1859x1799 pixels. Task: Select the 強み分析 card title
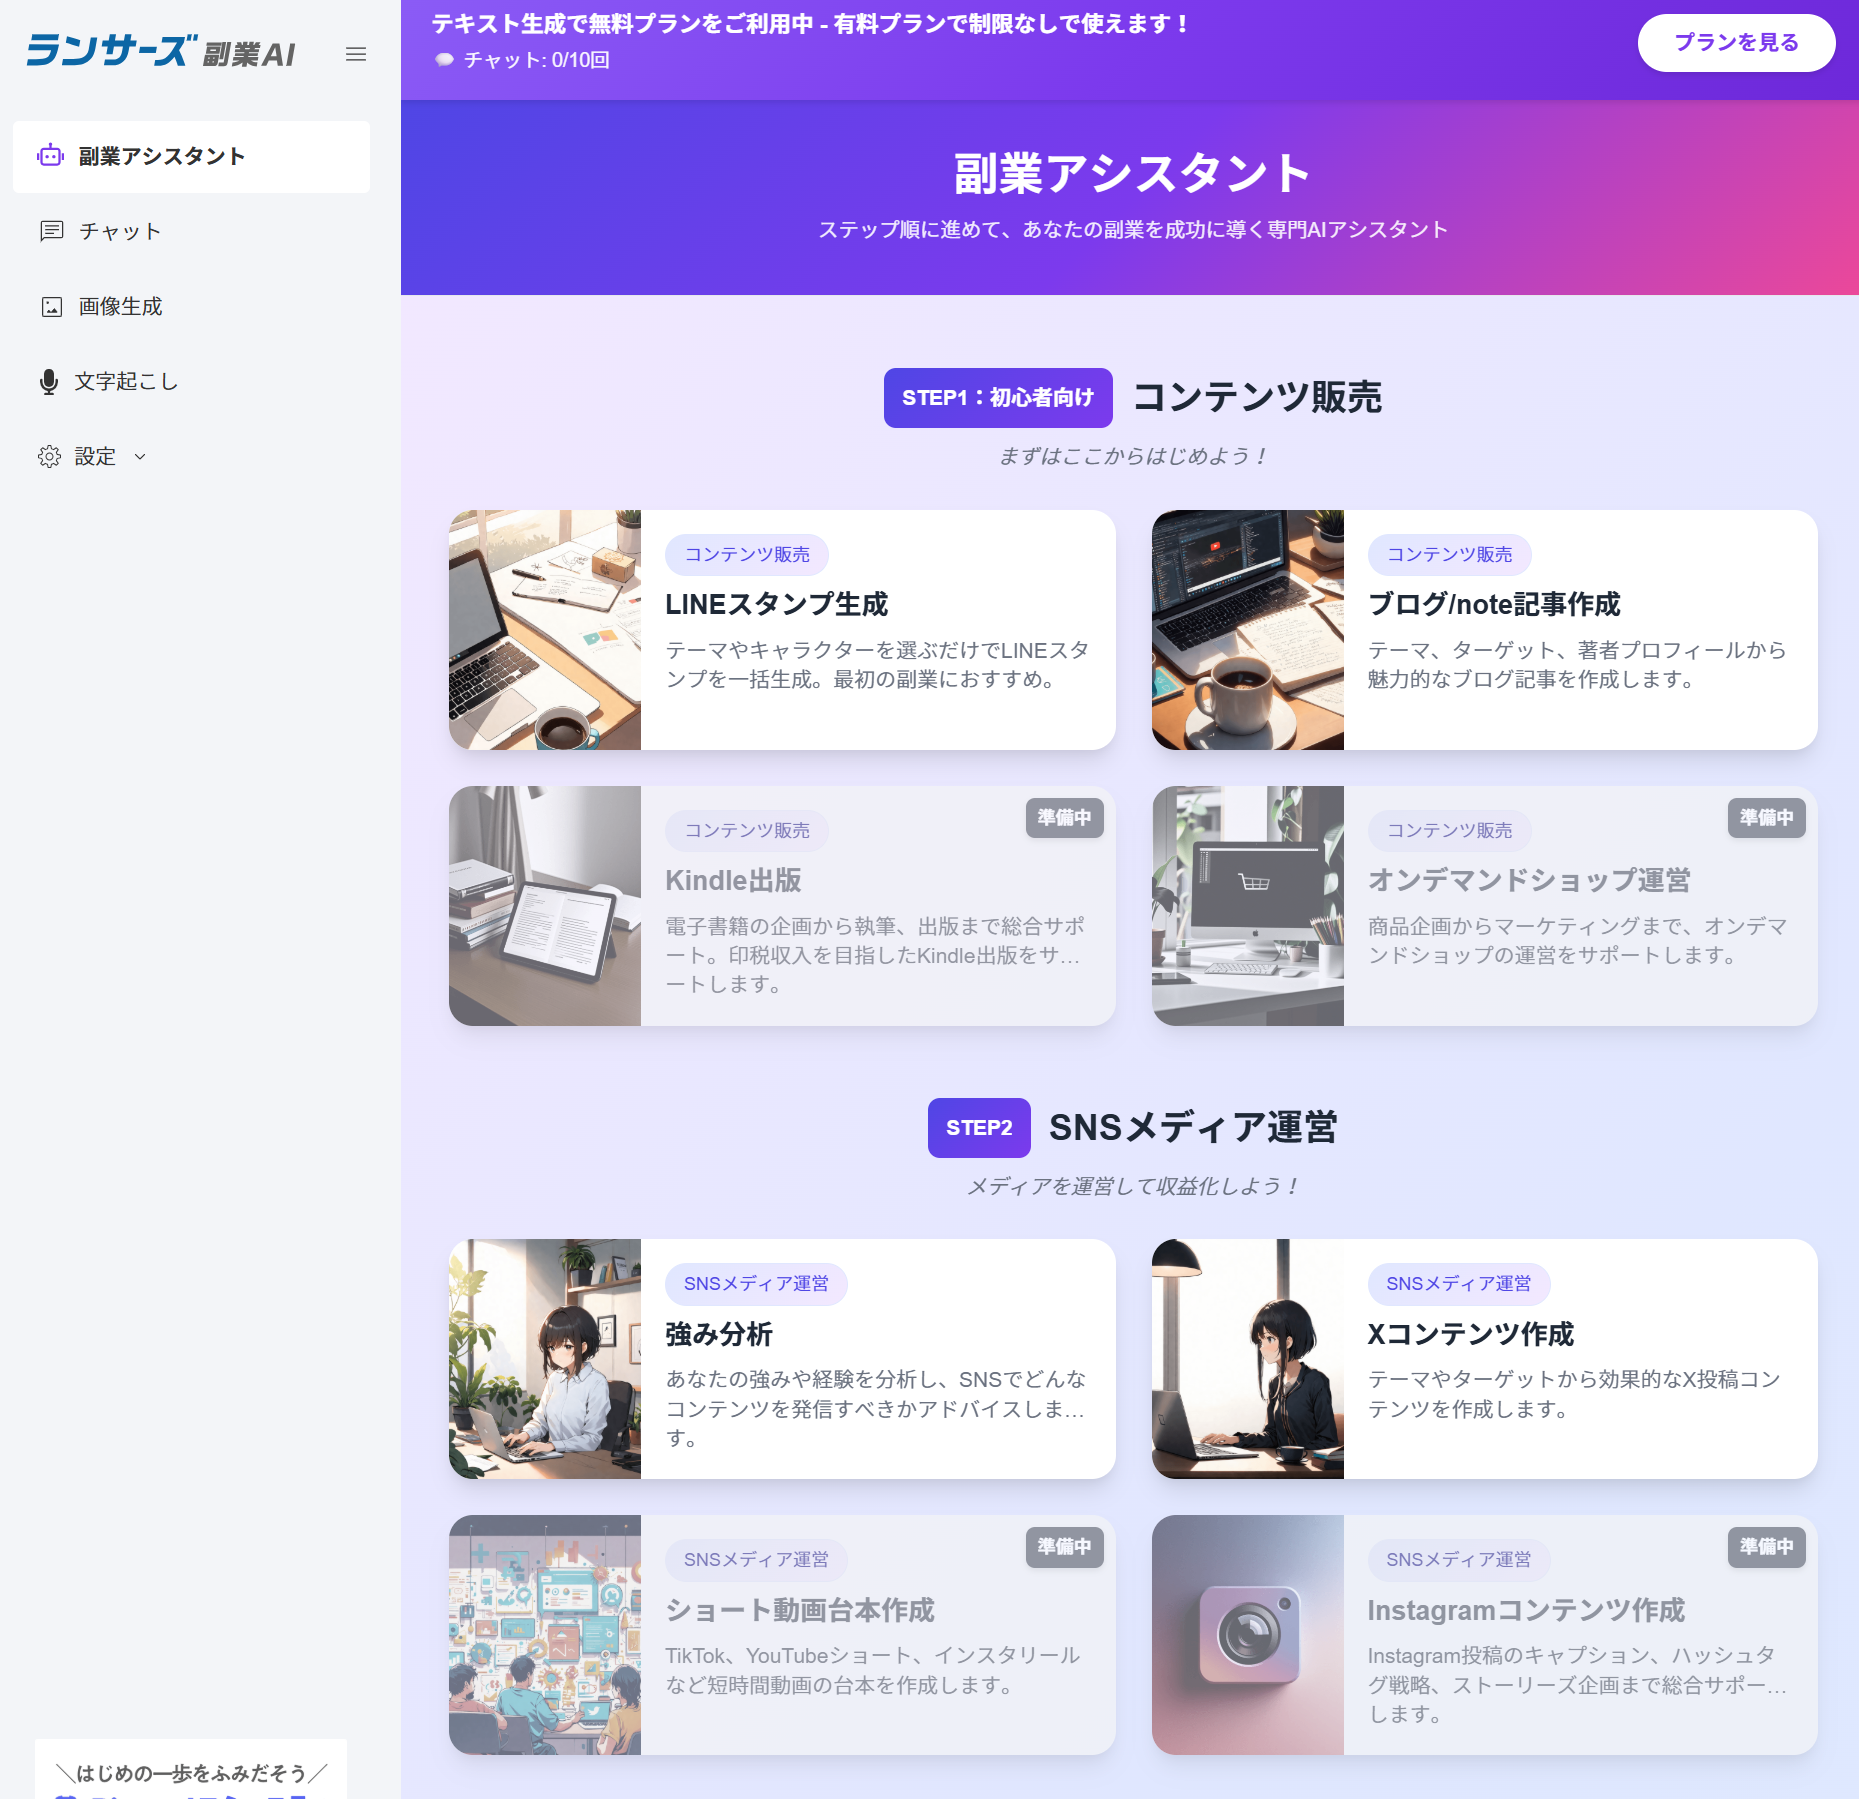tap(718, 1334)
